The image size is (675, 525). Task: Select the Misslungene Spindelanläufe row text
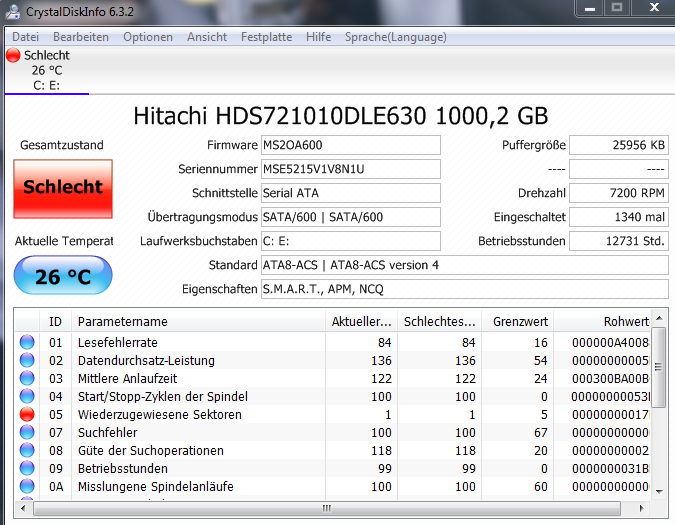[x=155, y=487]
